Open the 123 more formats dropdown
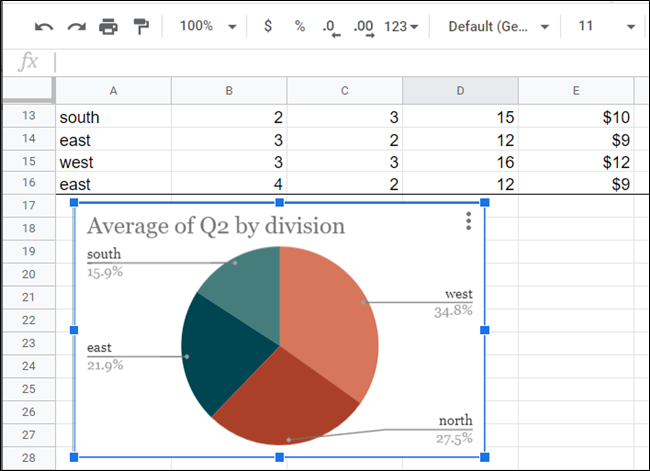650x471 pixels. pos(401,27)
